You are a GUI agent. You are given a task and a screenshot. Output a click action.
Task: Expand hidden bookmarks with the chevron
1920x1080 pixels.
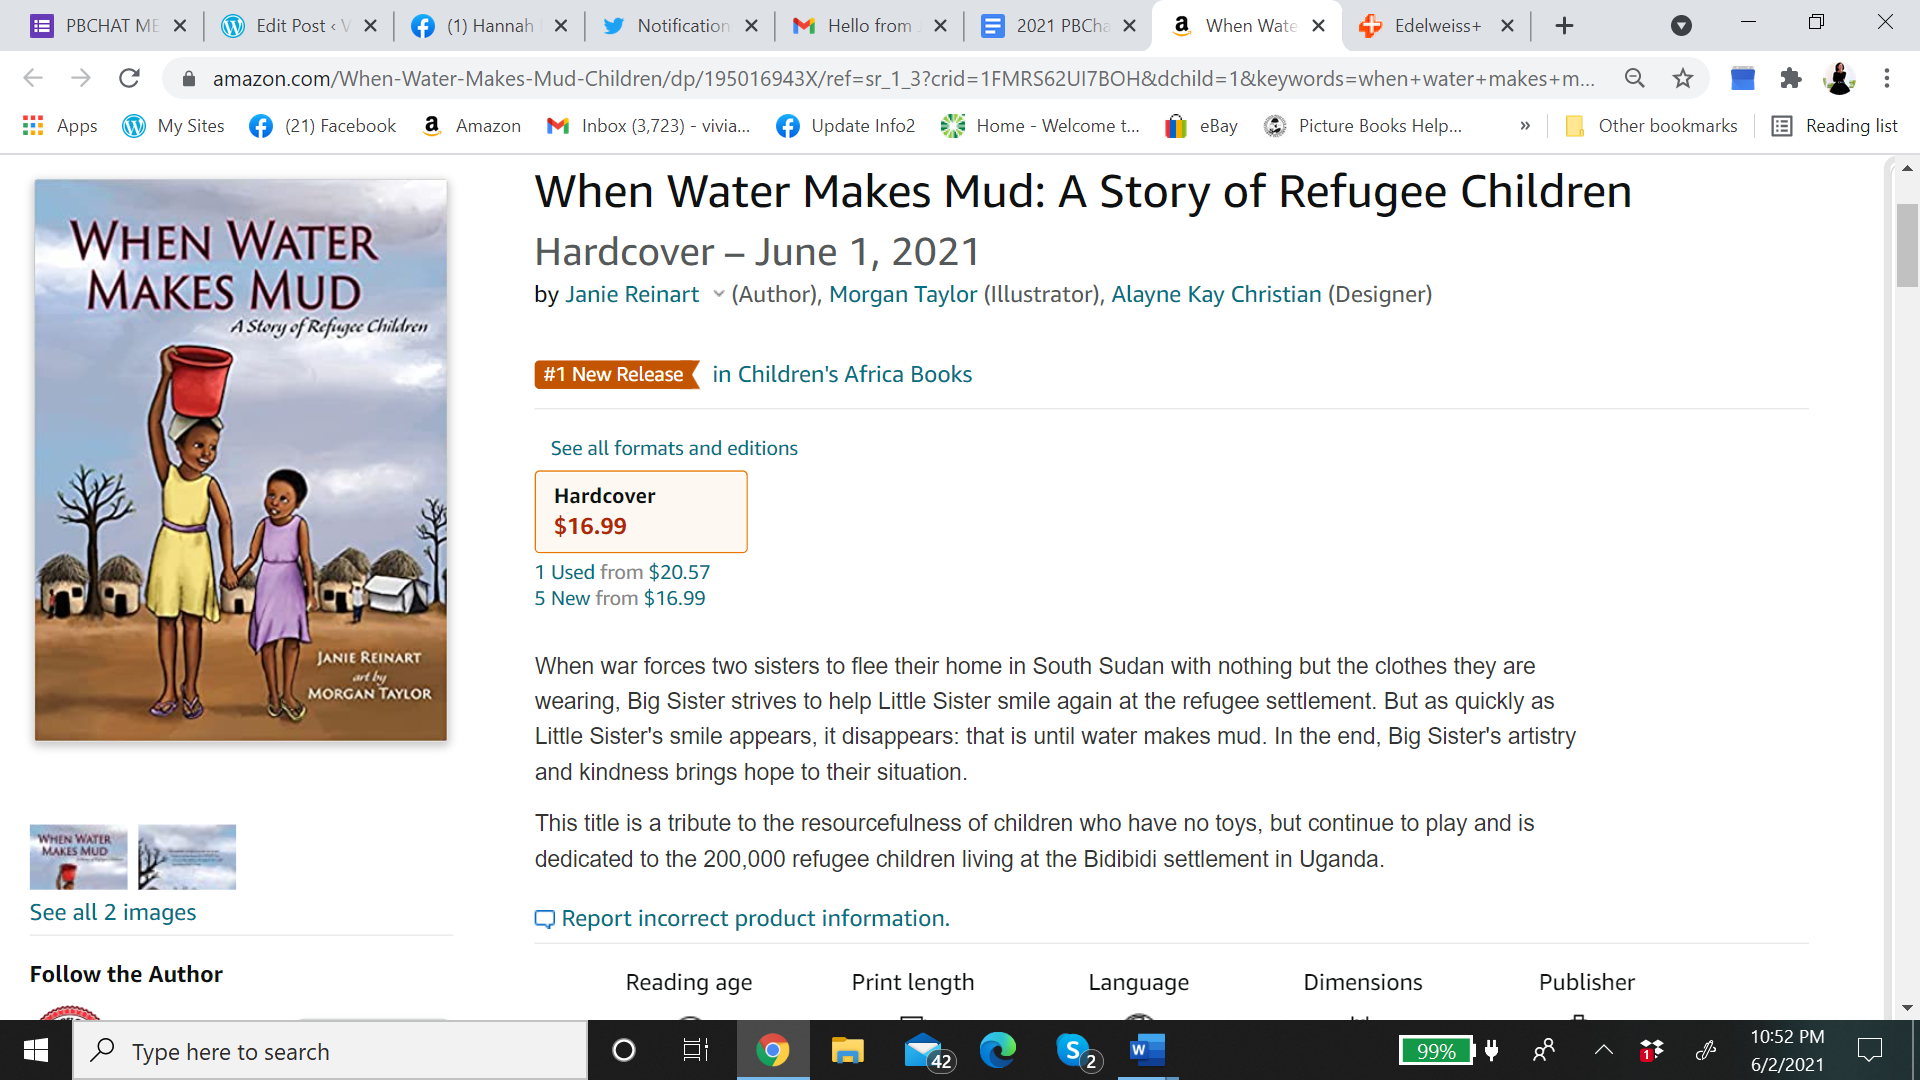click(1525, 126)
